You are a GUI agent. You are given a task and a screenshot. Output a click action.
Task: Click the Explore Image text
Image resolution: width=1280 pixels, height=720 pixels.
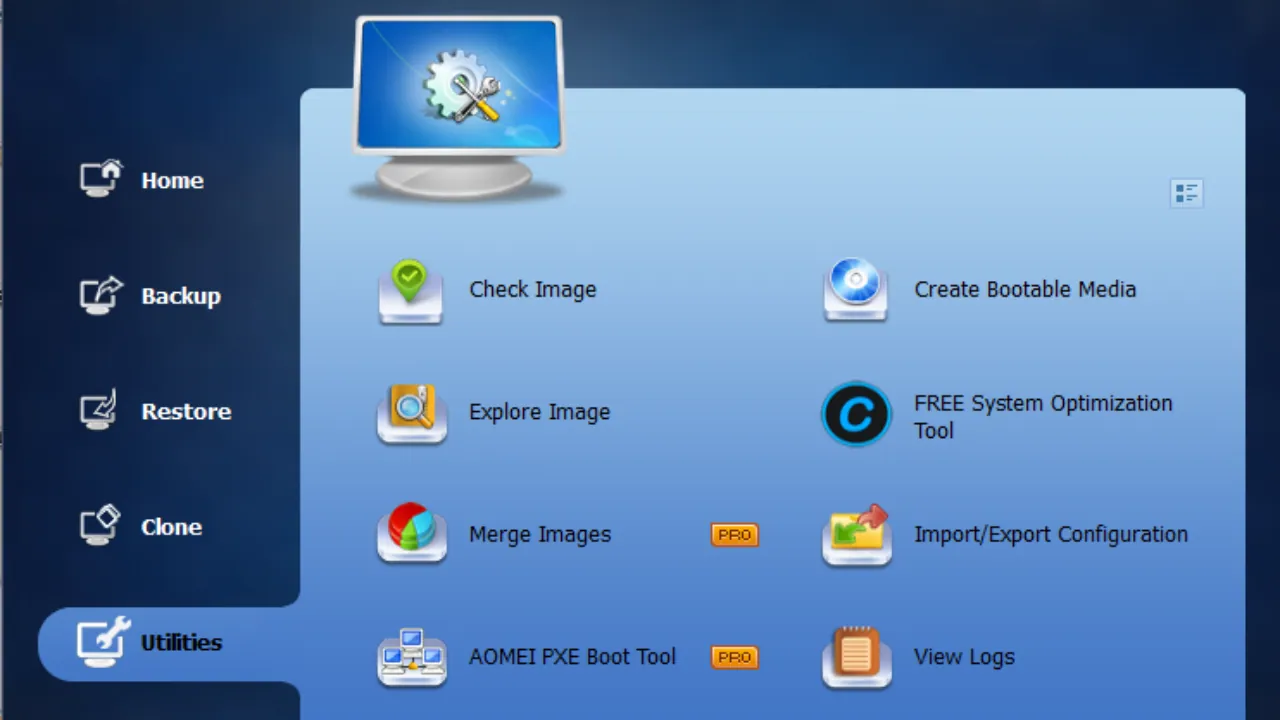(539, 412)
